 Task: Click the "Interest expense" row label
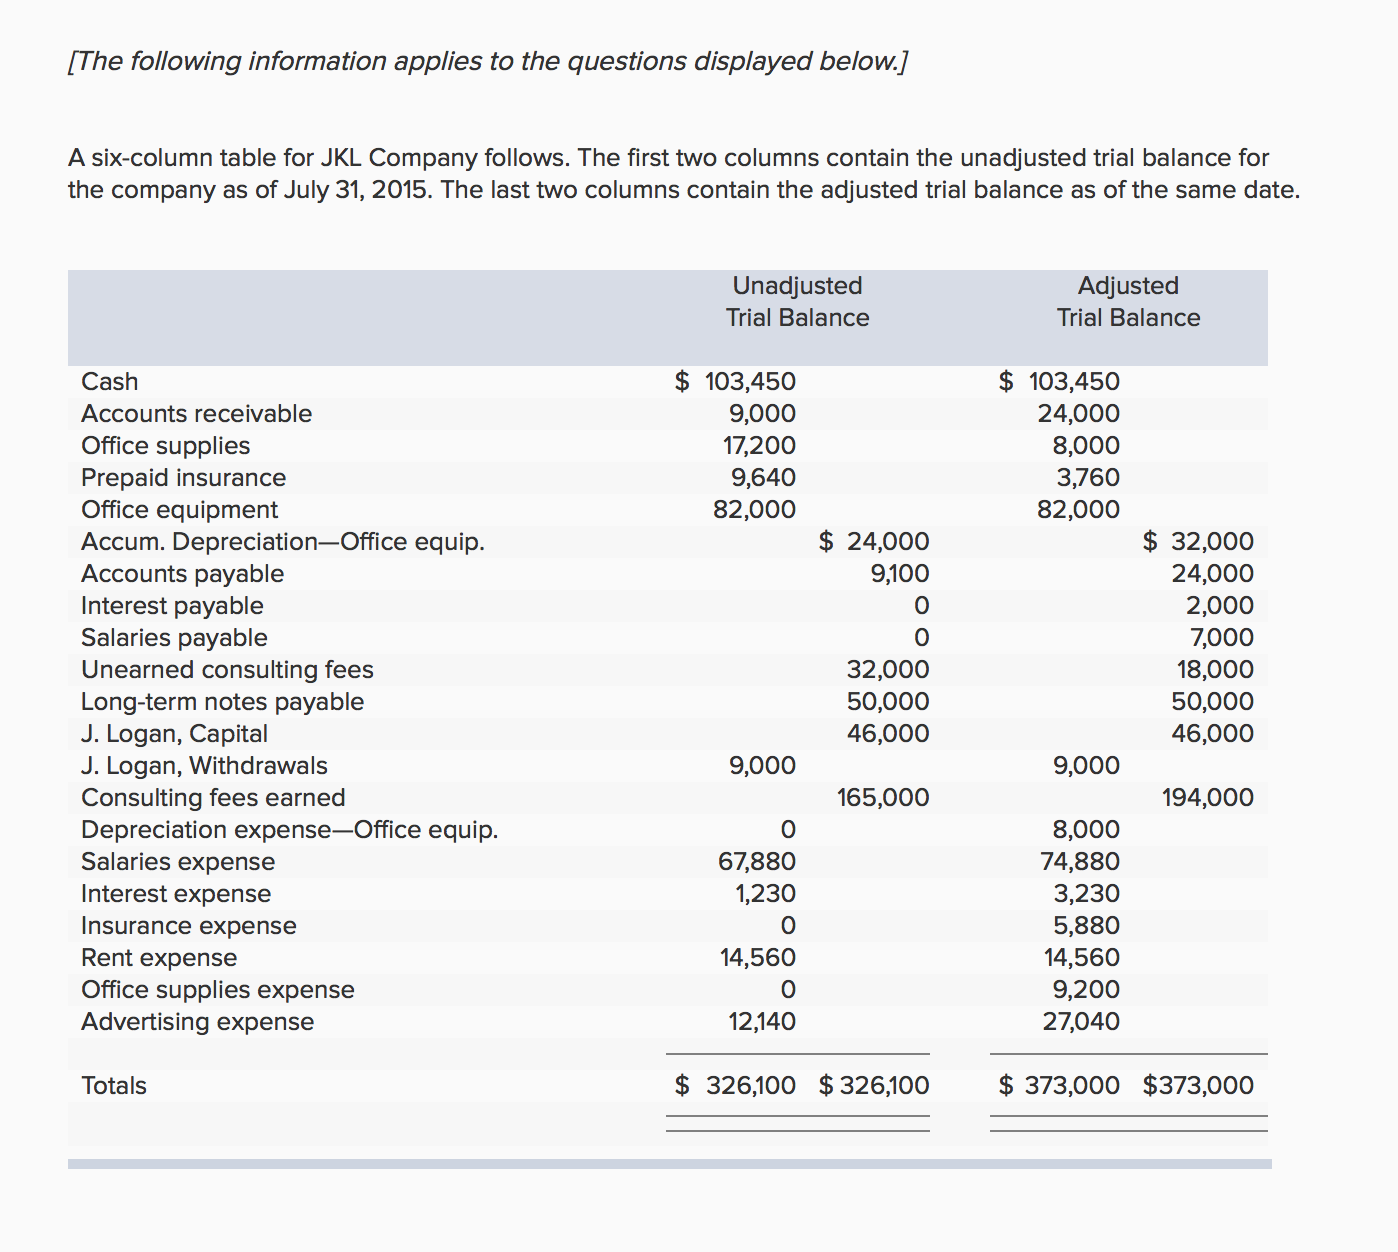pyautogui.click(x=176, y=894)
